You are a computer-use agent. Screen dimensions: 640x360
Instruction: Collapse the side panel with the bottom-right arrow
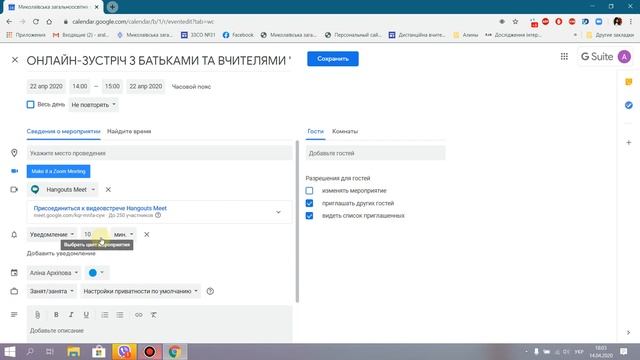pos(629,333)
